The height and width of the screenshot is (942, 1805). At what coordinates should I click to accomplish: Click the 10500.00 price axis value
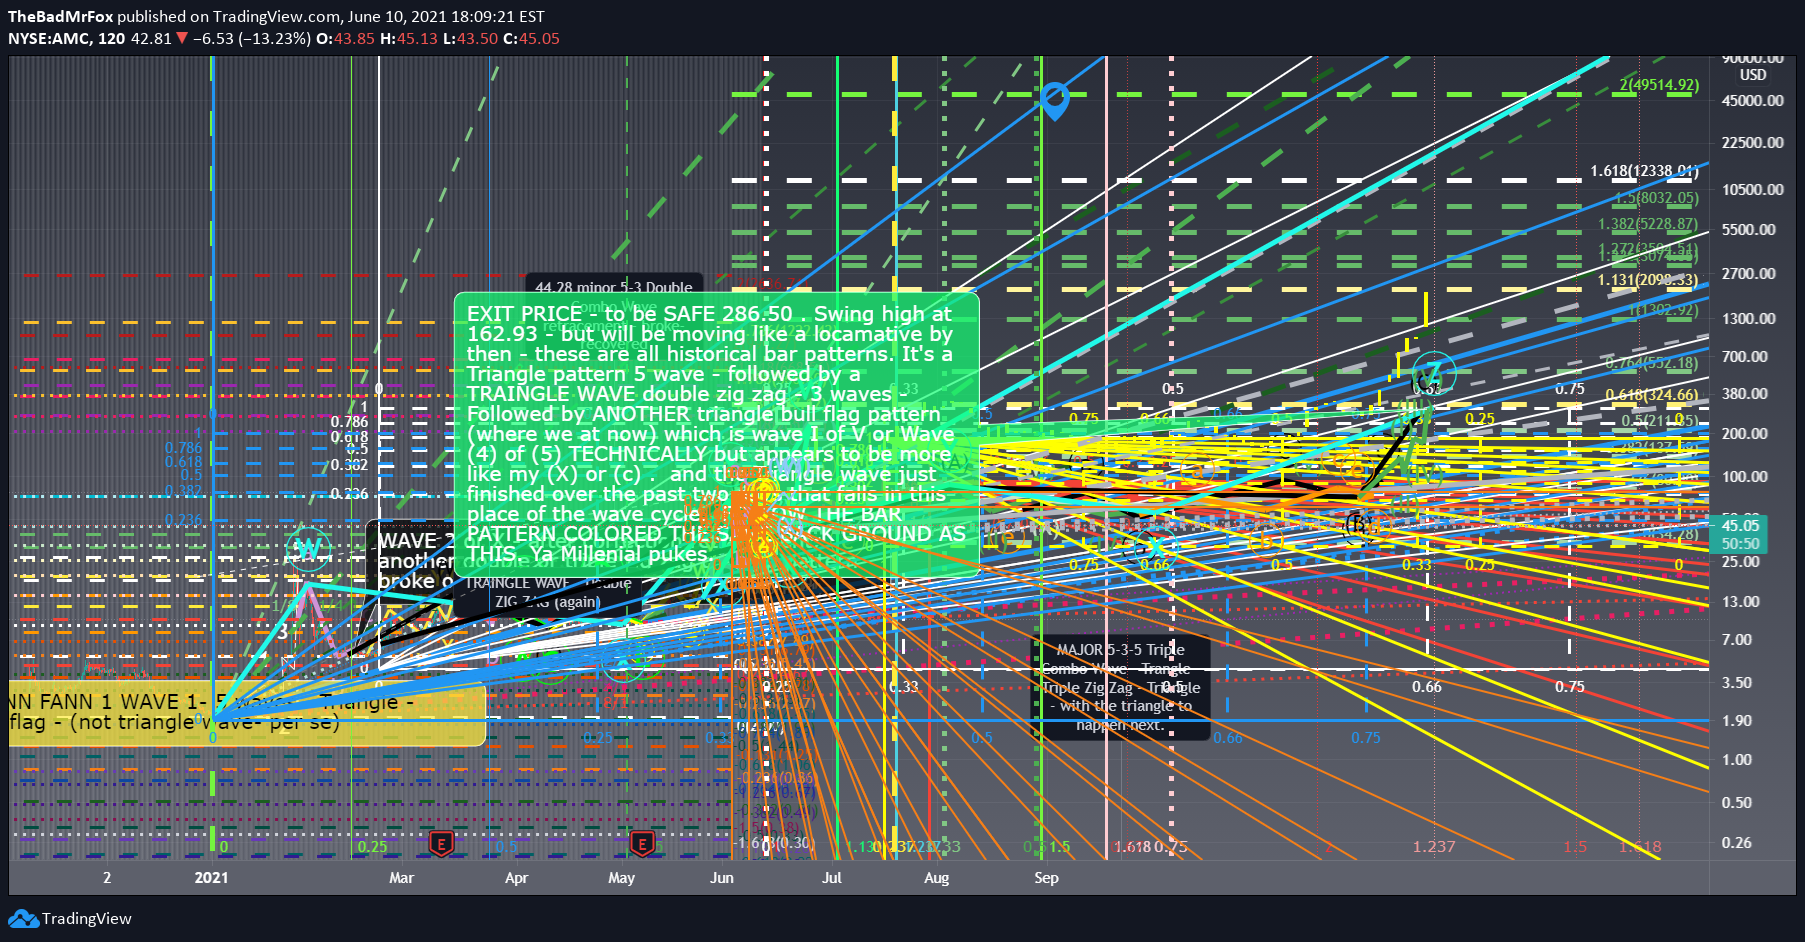[1753, 189]
